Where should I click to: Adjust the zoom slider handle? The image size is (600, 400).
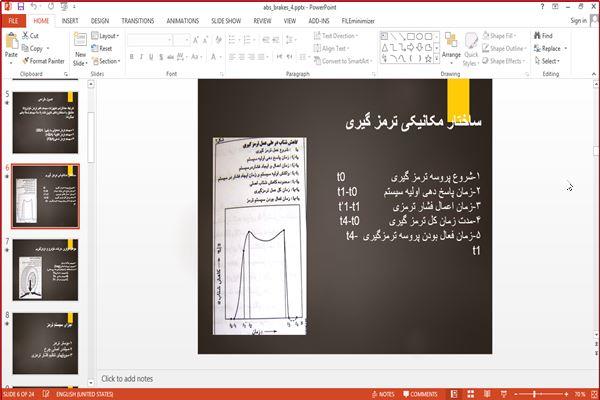(x=535, y=394)
